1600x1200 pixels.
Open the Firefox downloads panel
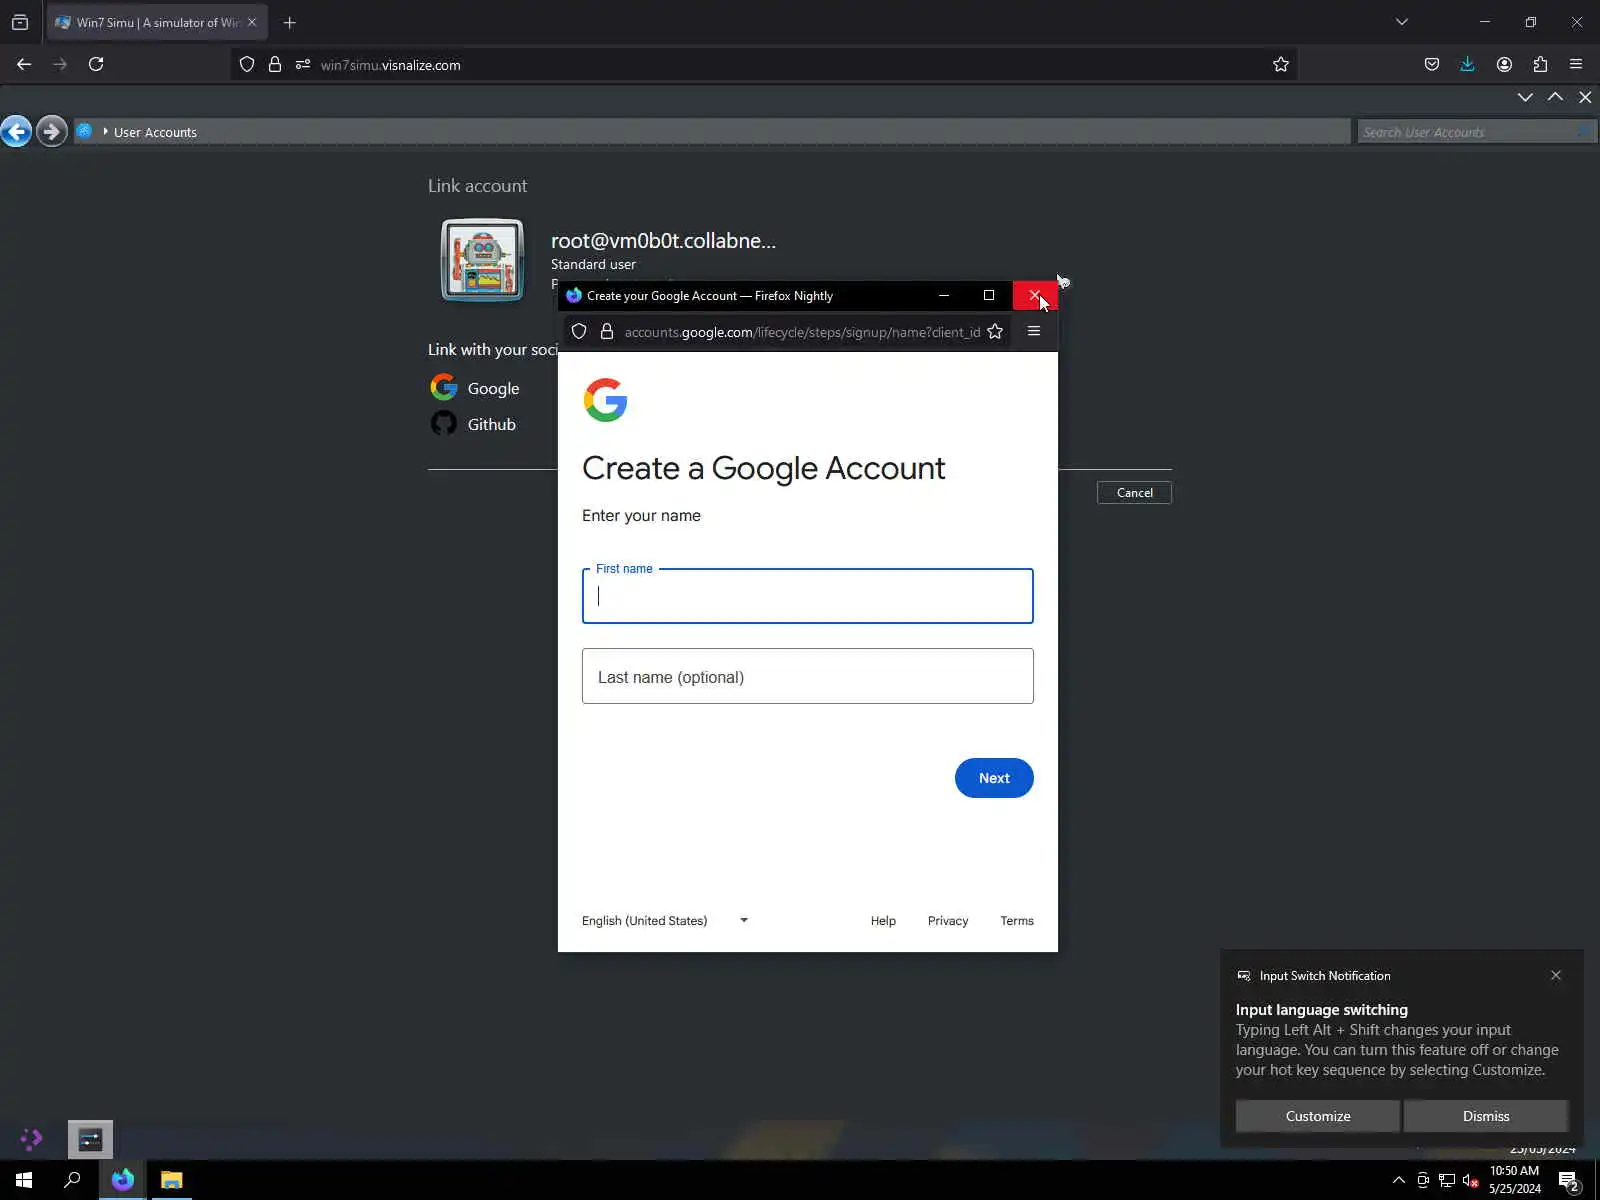click(1468, 64)
